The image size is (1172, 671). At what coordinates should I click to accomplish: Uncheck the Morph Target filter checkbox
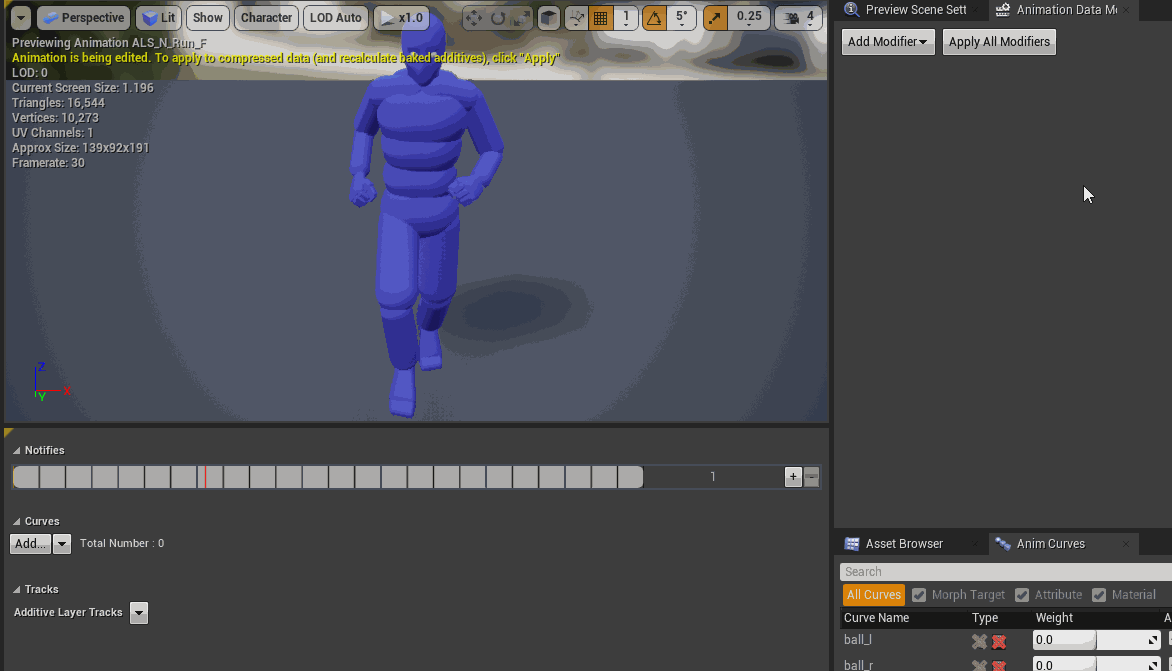point(918,595)
